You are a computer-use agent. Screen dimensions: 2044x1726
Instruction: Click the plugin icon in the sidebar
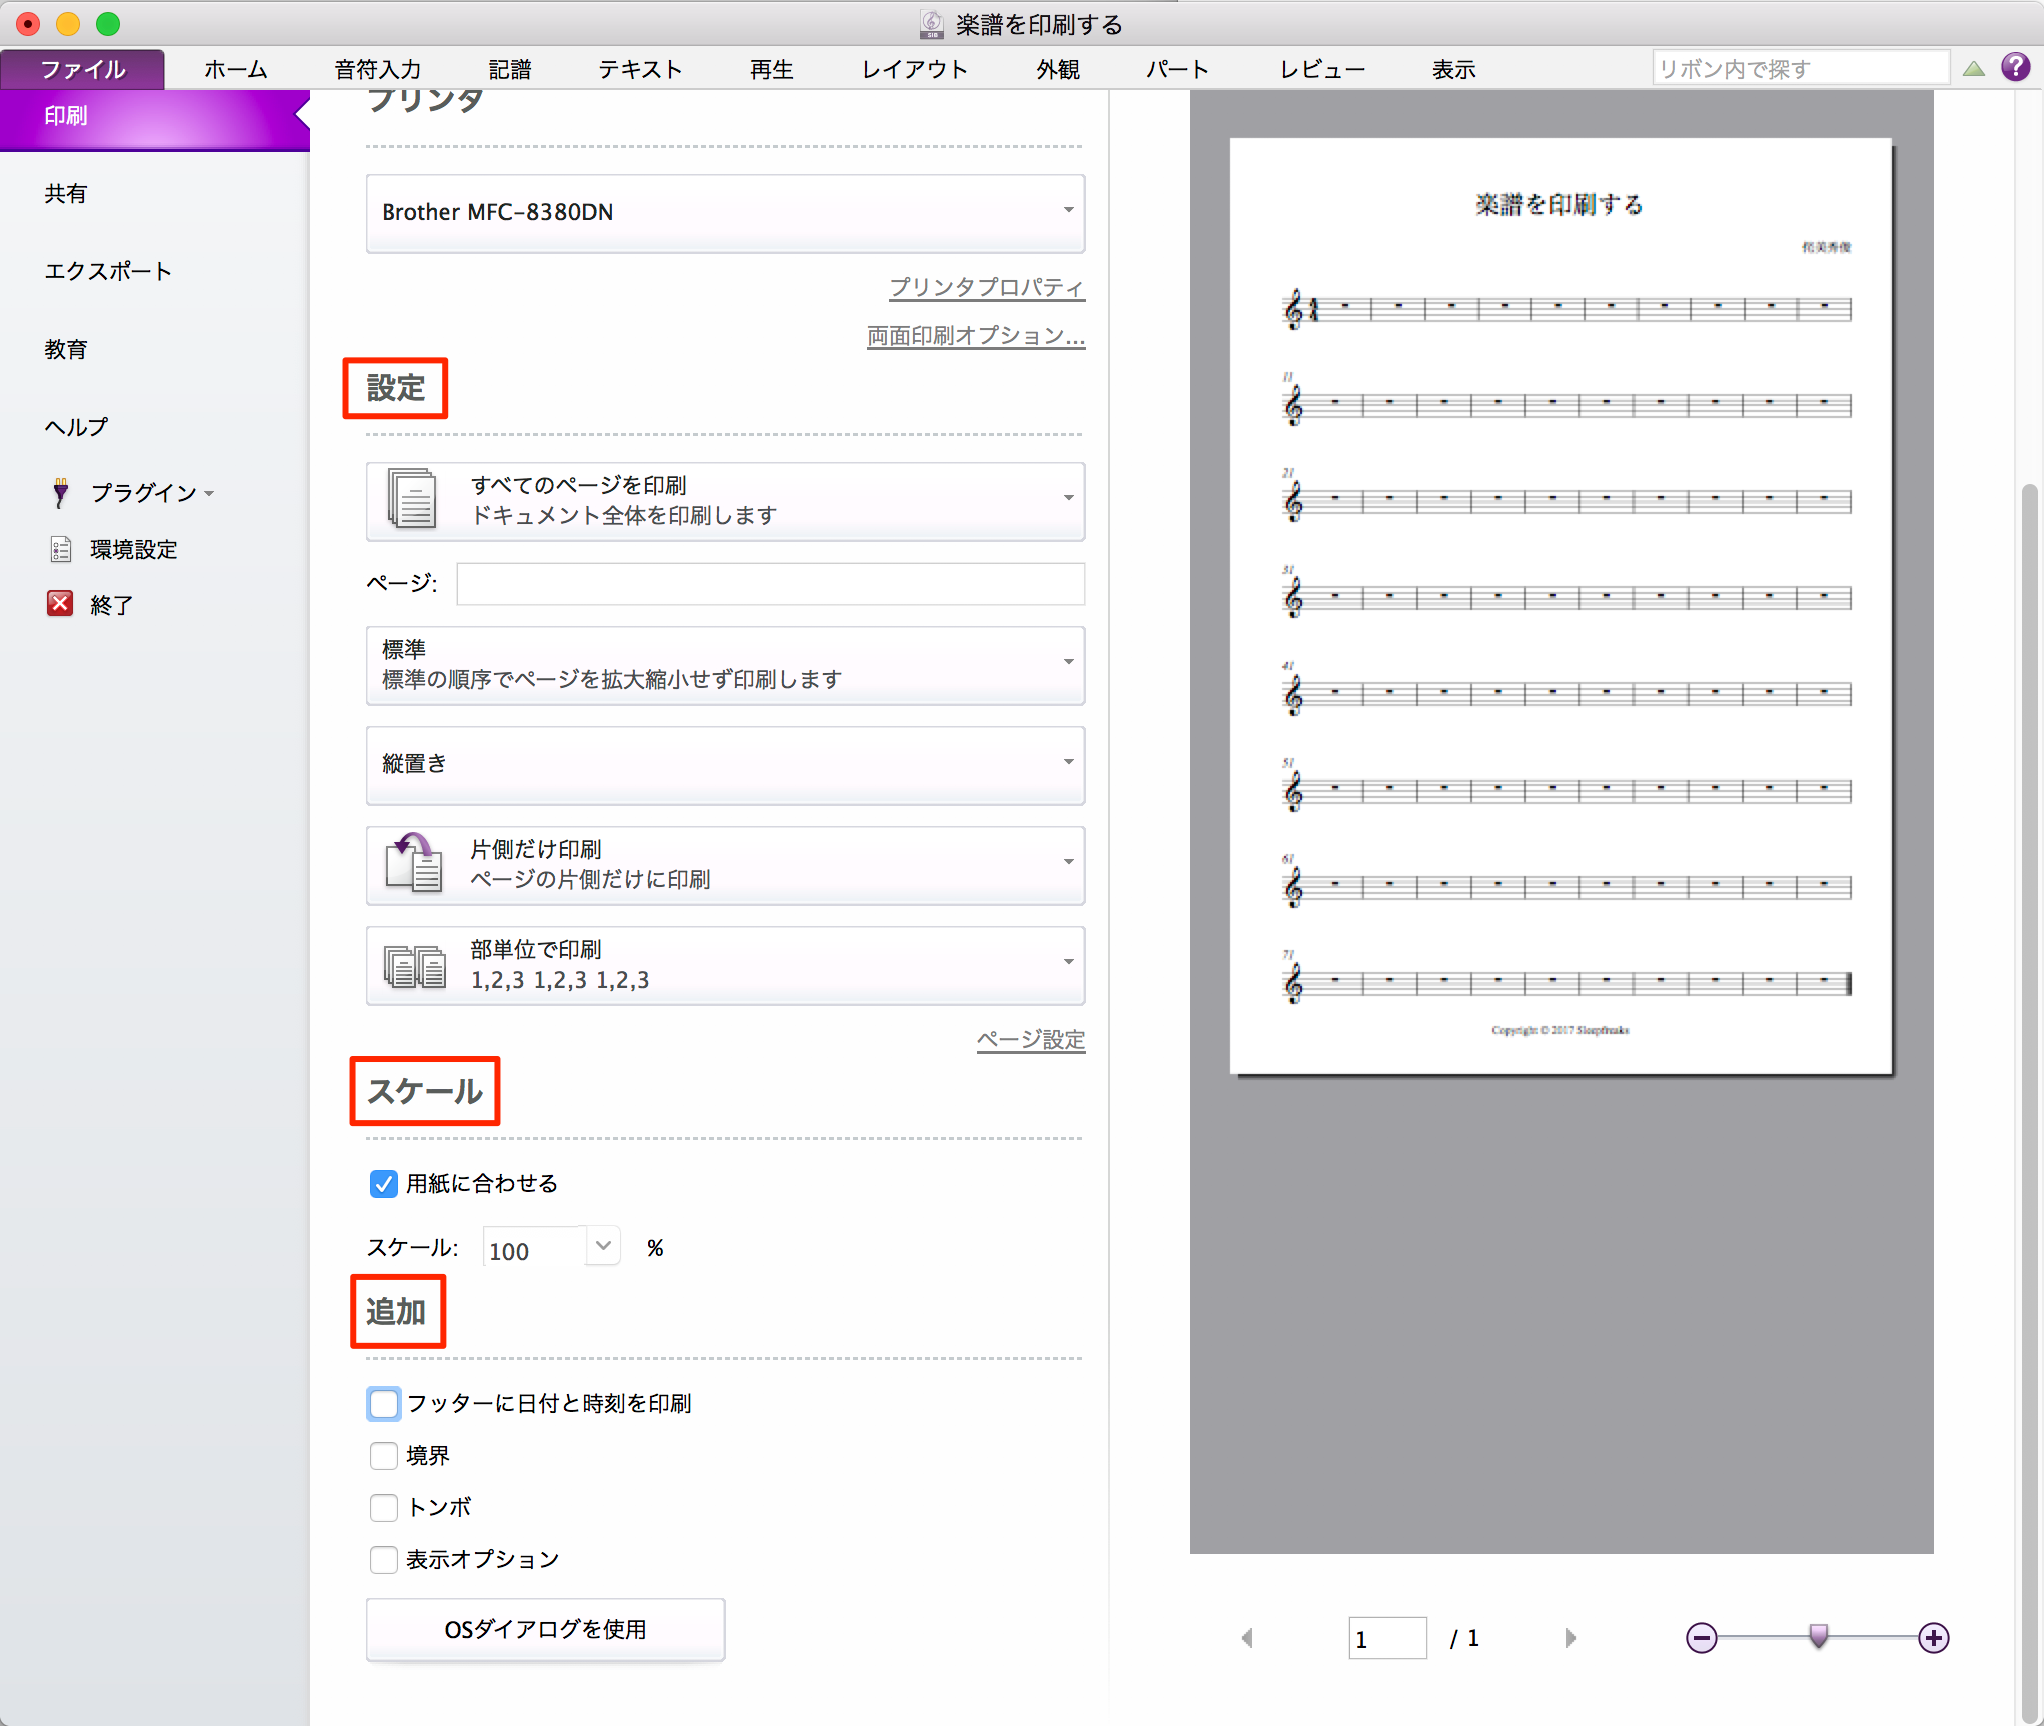click(x=61, y=492)
